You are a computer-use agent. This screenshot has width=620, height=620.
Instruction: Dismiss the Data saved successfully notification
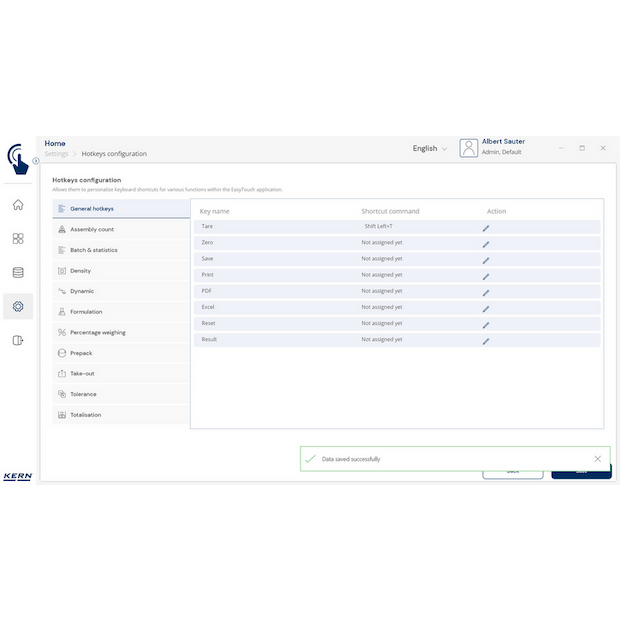pos(597,459)
